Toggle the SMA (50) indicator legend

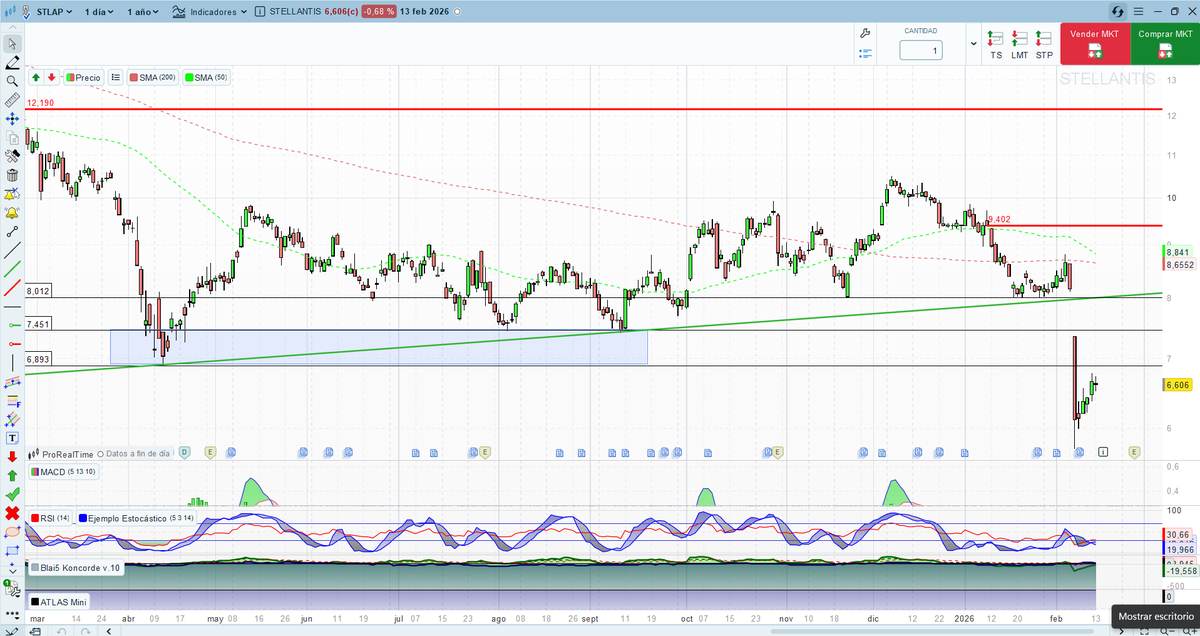point(208,77)
